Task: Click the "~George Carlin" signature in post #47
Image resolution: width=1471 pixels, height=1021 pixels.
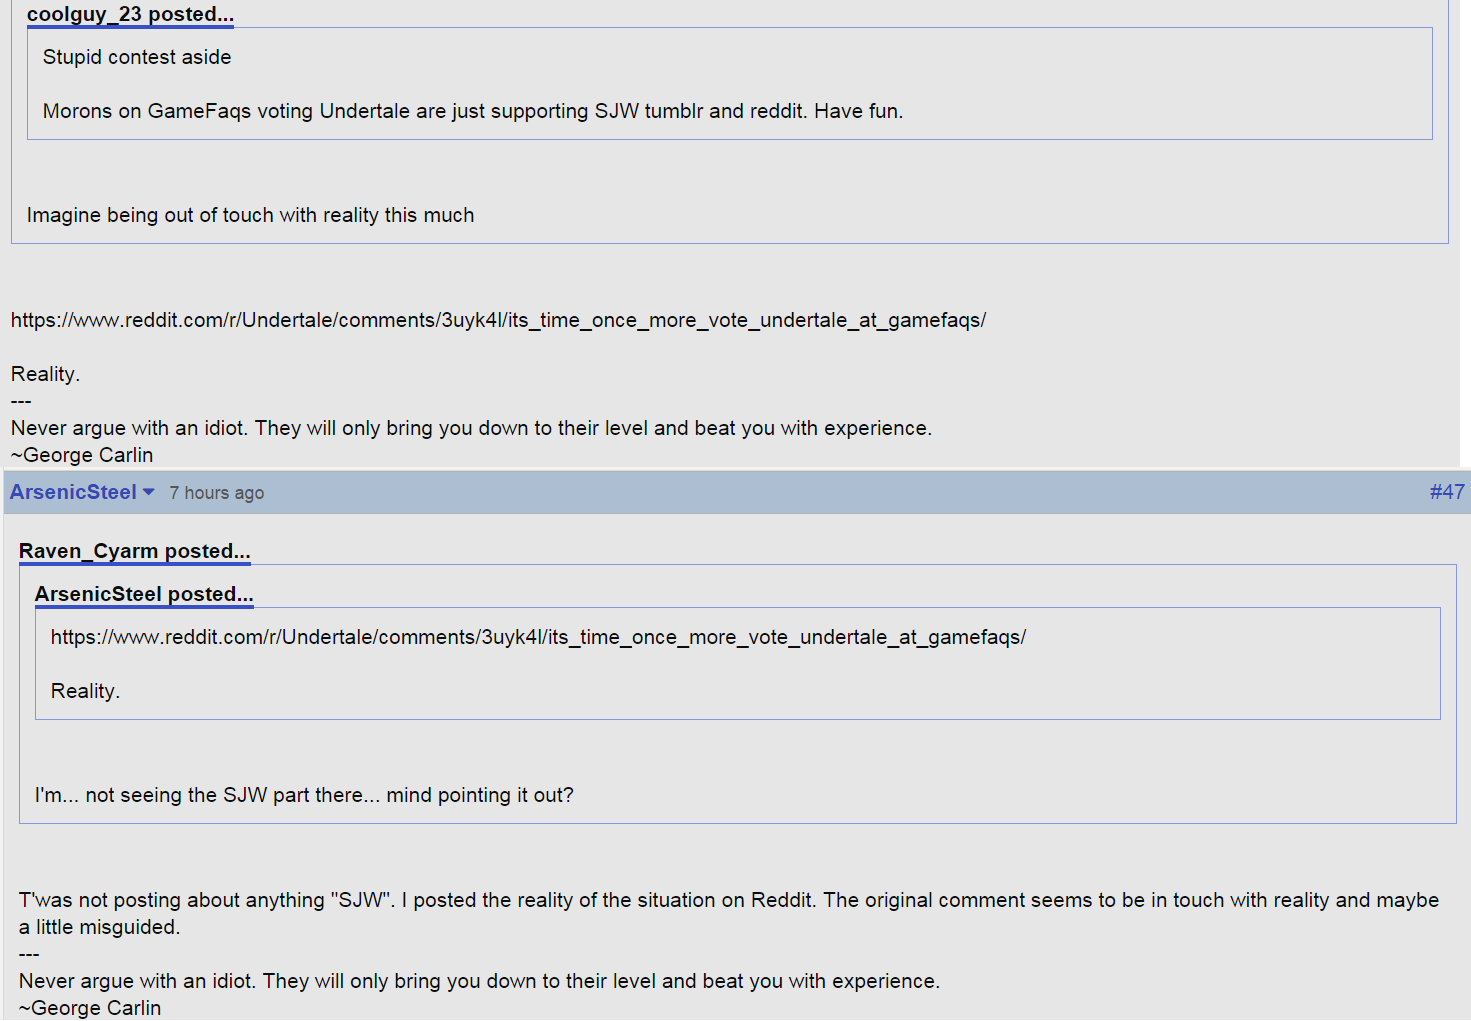Action: (90, 1008)
